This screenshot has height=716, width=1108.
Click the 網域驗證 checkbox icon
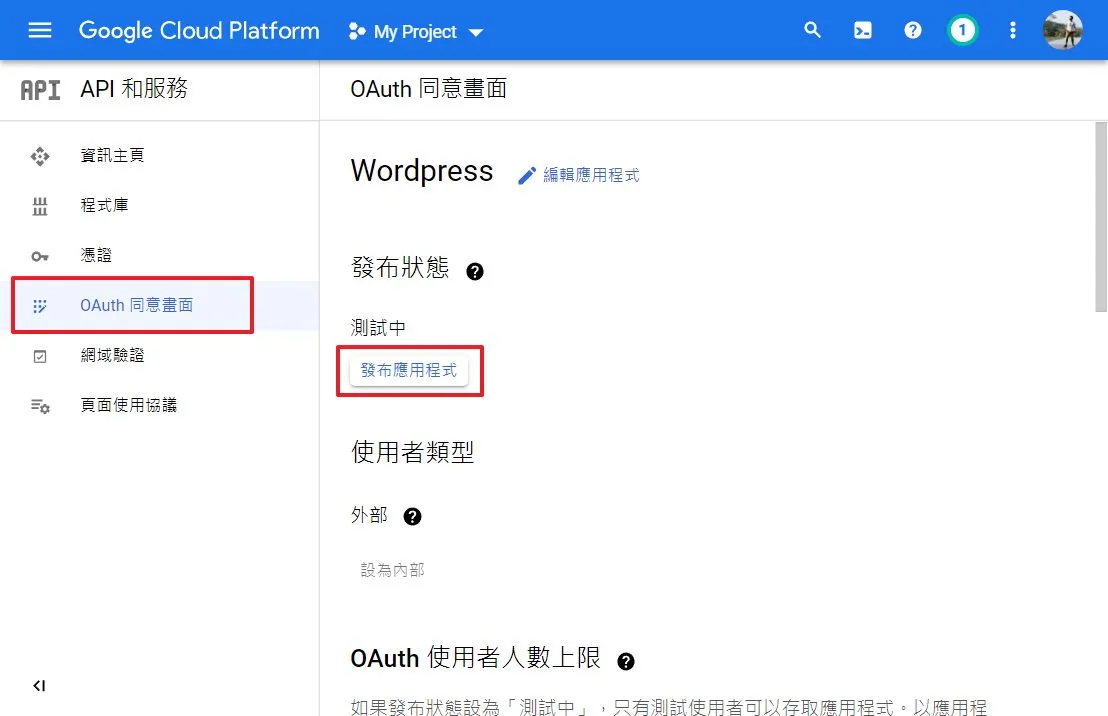[x=40, y=356]
